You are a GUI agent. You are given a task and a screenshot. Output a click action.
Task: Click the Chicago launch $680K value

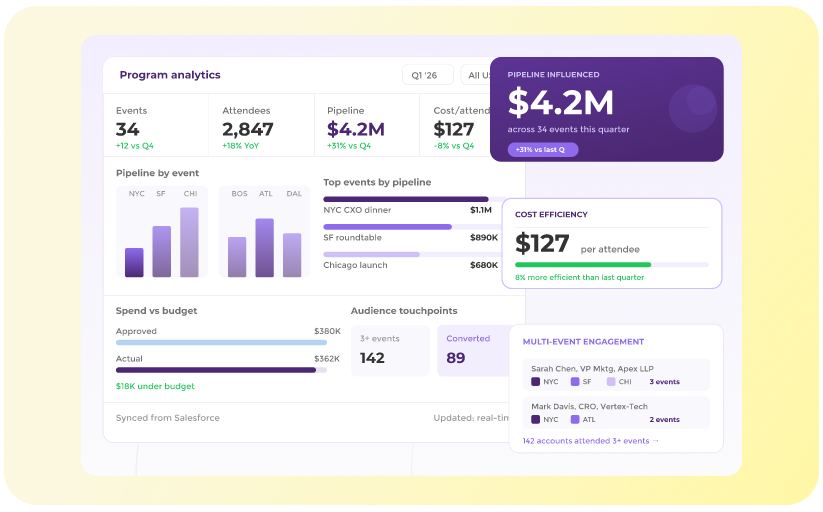click(484, 265)
